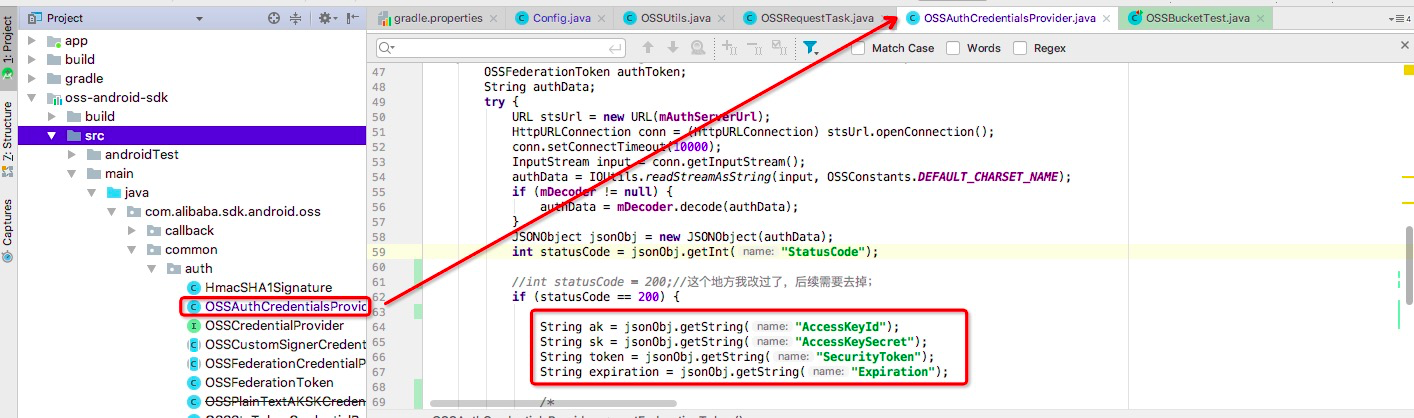Expand the top-level build folder
Image resolution: width=1414 pixels, height=418 pixels.
click(33, 60)
